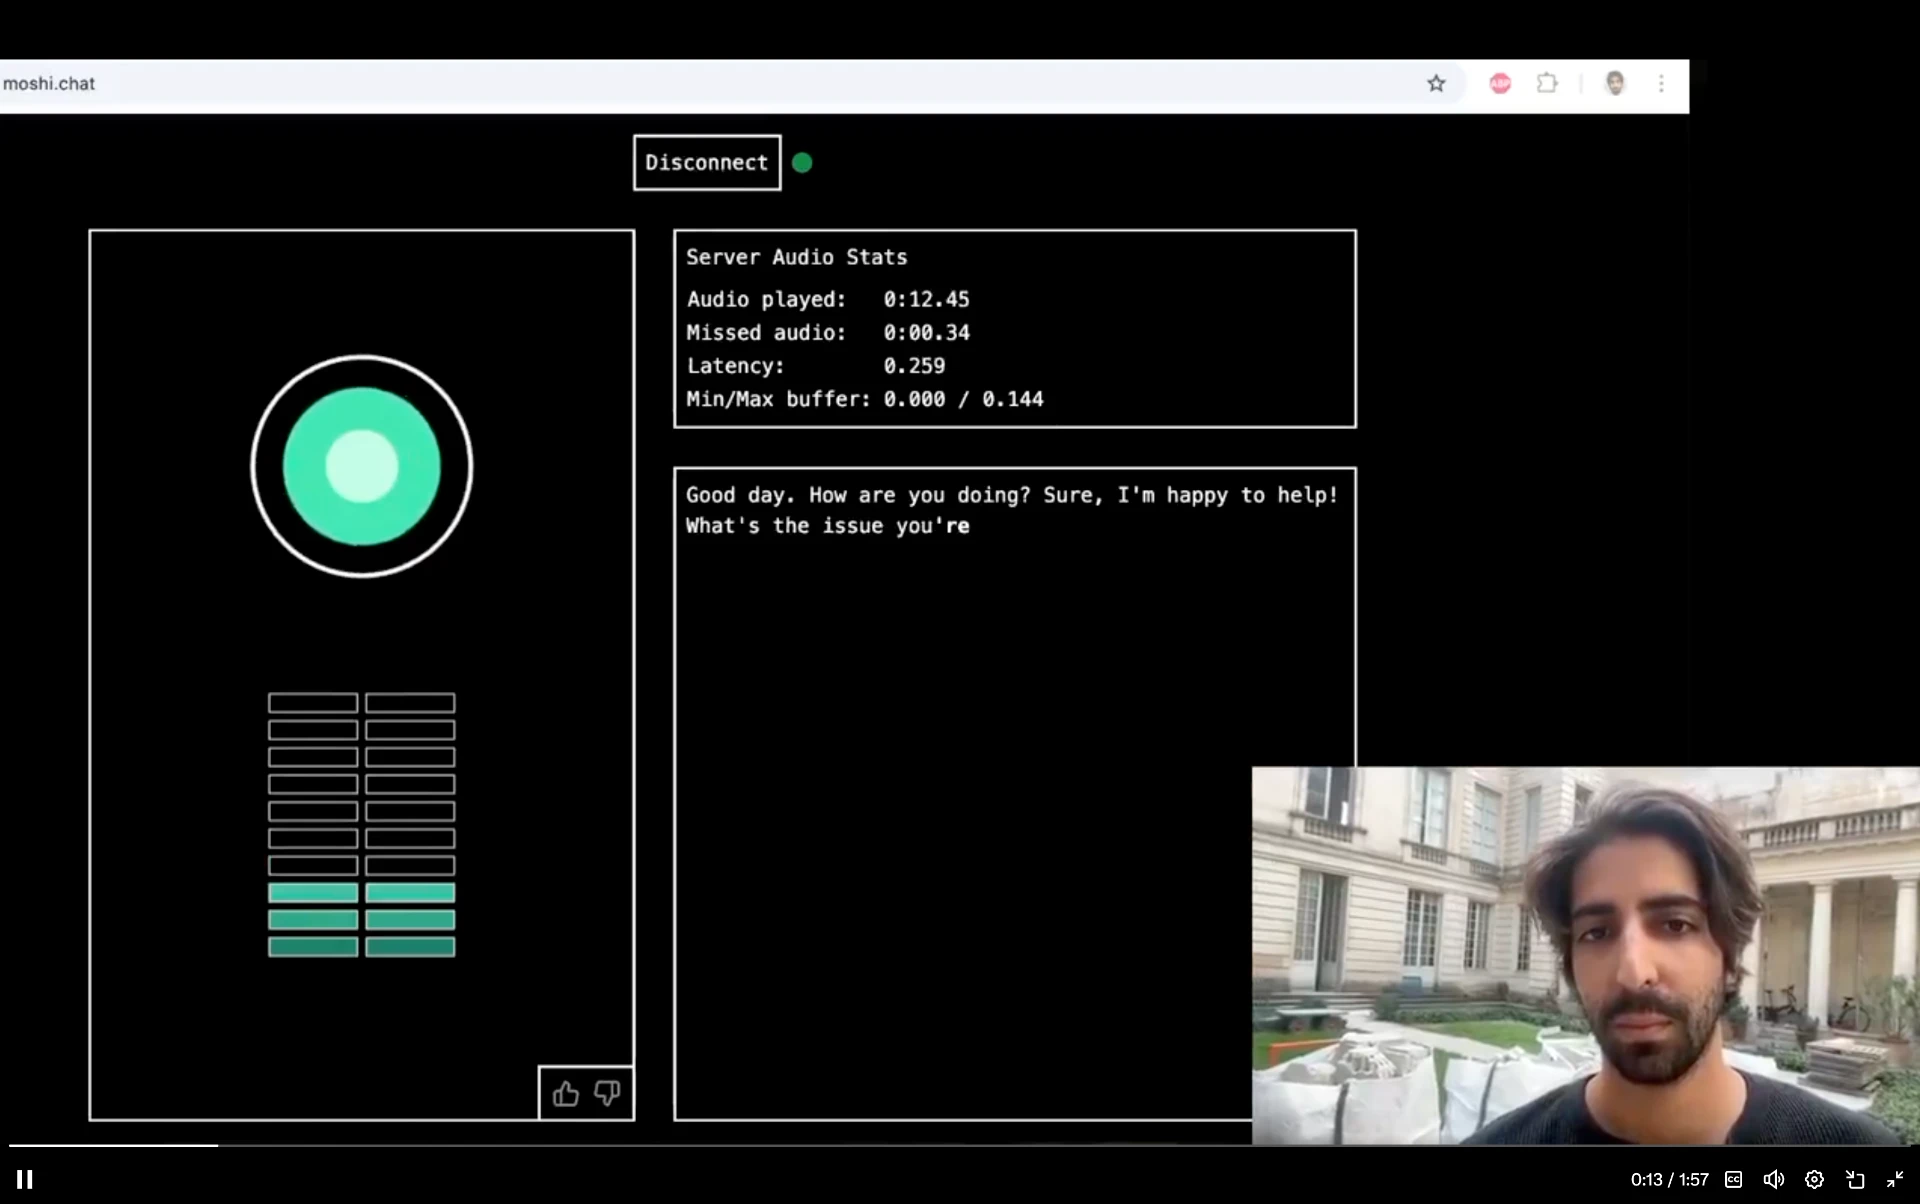
Task: Open the ABP adblock extension icon
Action: (1499, 84)
